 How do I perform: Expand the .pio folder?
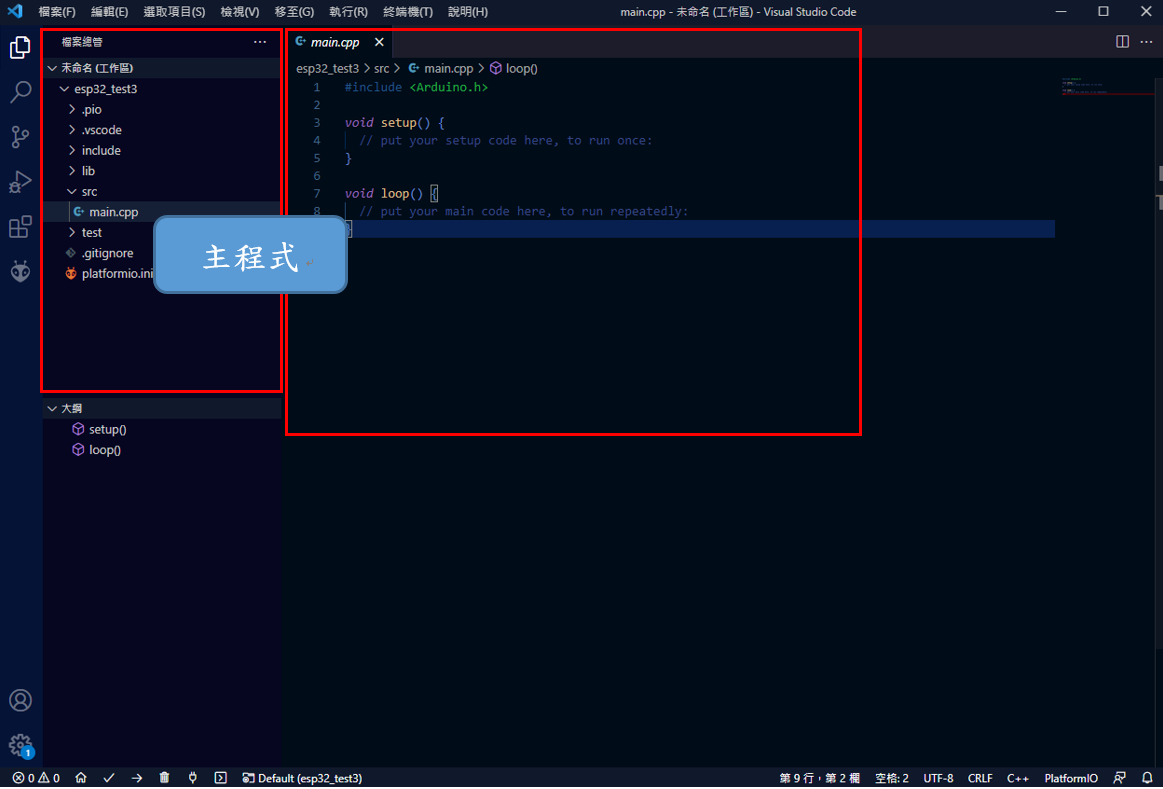coord(162,109)
